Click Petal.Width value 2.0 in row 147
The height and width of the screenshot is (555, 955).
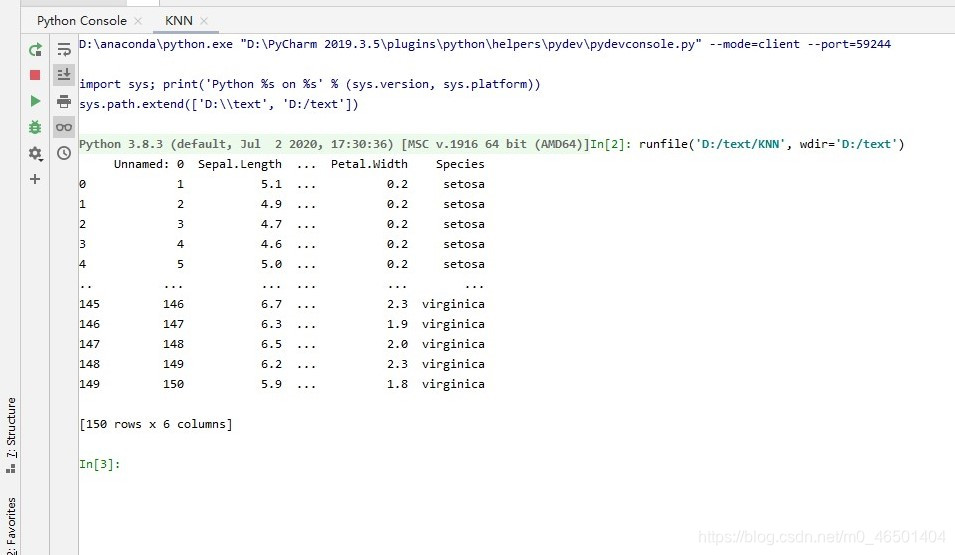click(397, 344)
